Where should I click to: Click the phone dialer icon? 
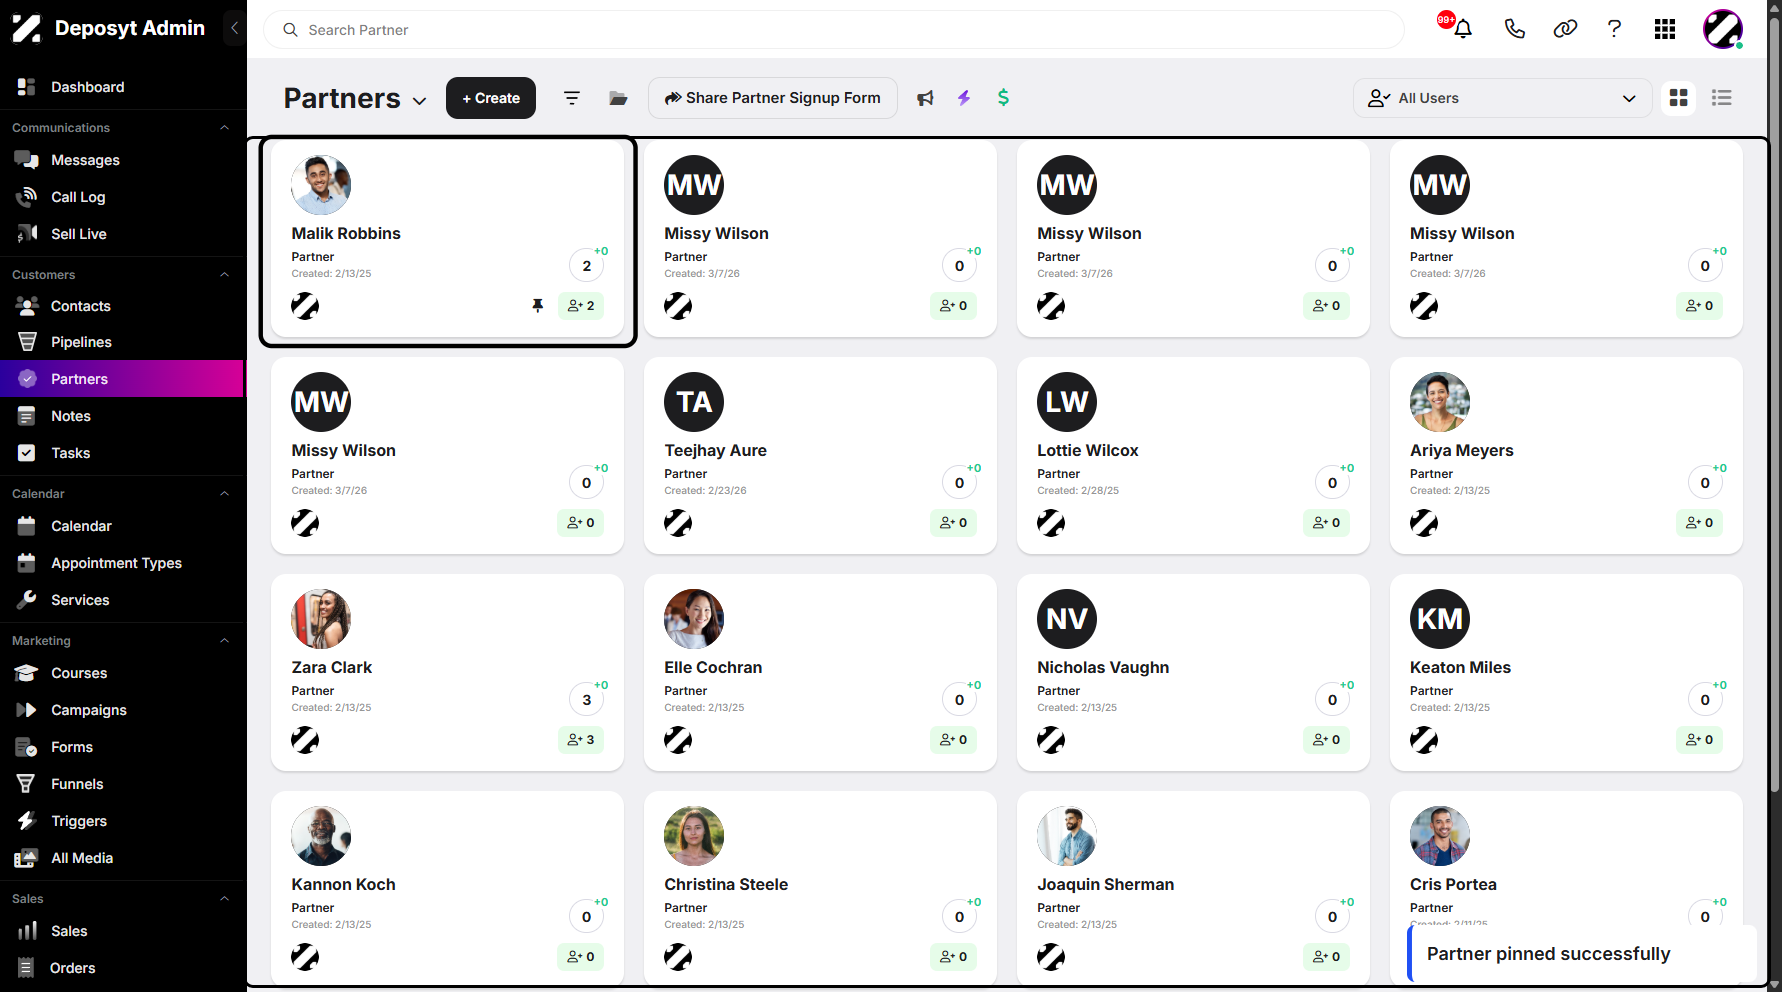click(1514, 29)
